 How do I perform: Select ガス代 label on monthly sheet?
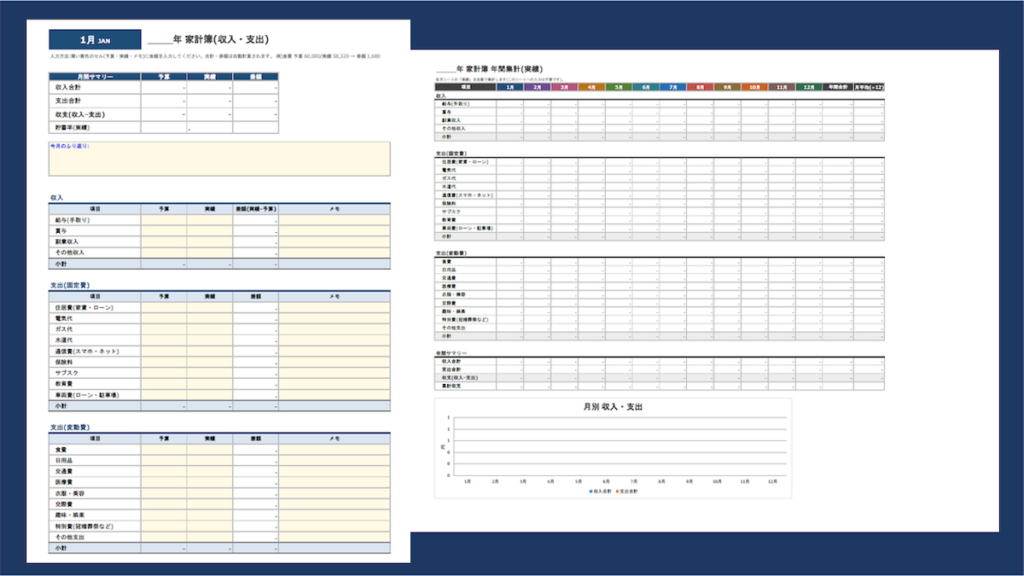[x=63, y=329]
